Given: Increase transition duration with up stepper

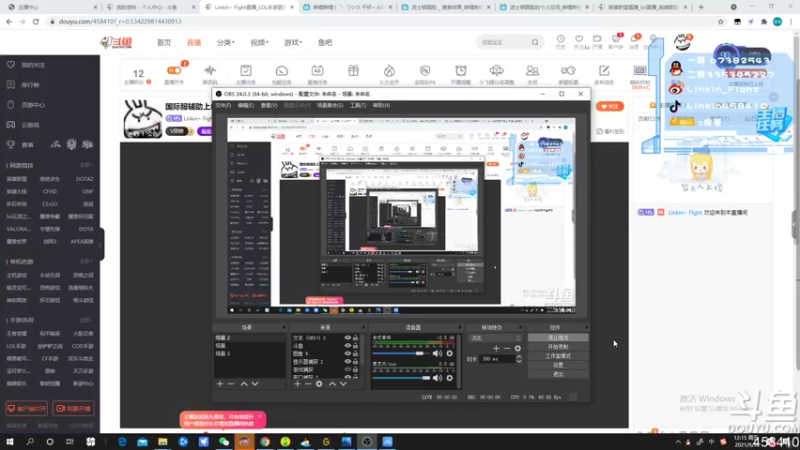Looking at the screenshot, I should 519,357.
